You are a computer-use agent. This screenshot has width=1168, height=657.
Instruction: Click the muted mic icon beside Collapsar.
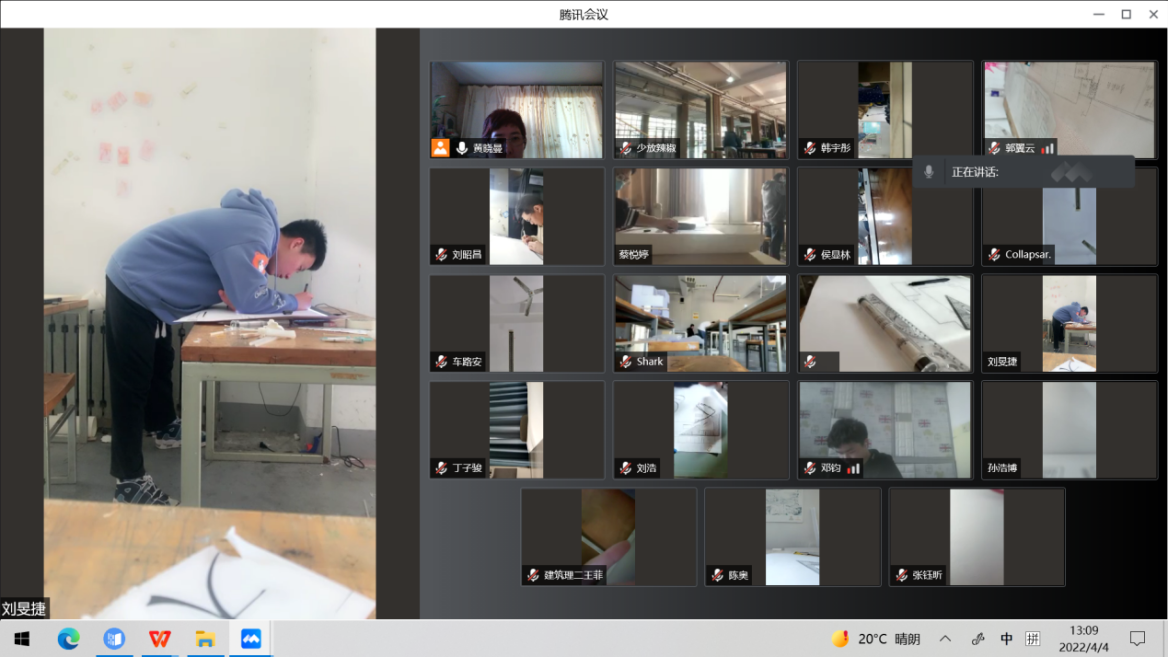(x=994, y=255)
